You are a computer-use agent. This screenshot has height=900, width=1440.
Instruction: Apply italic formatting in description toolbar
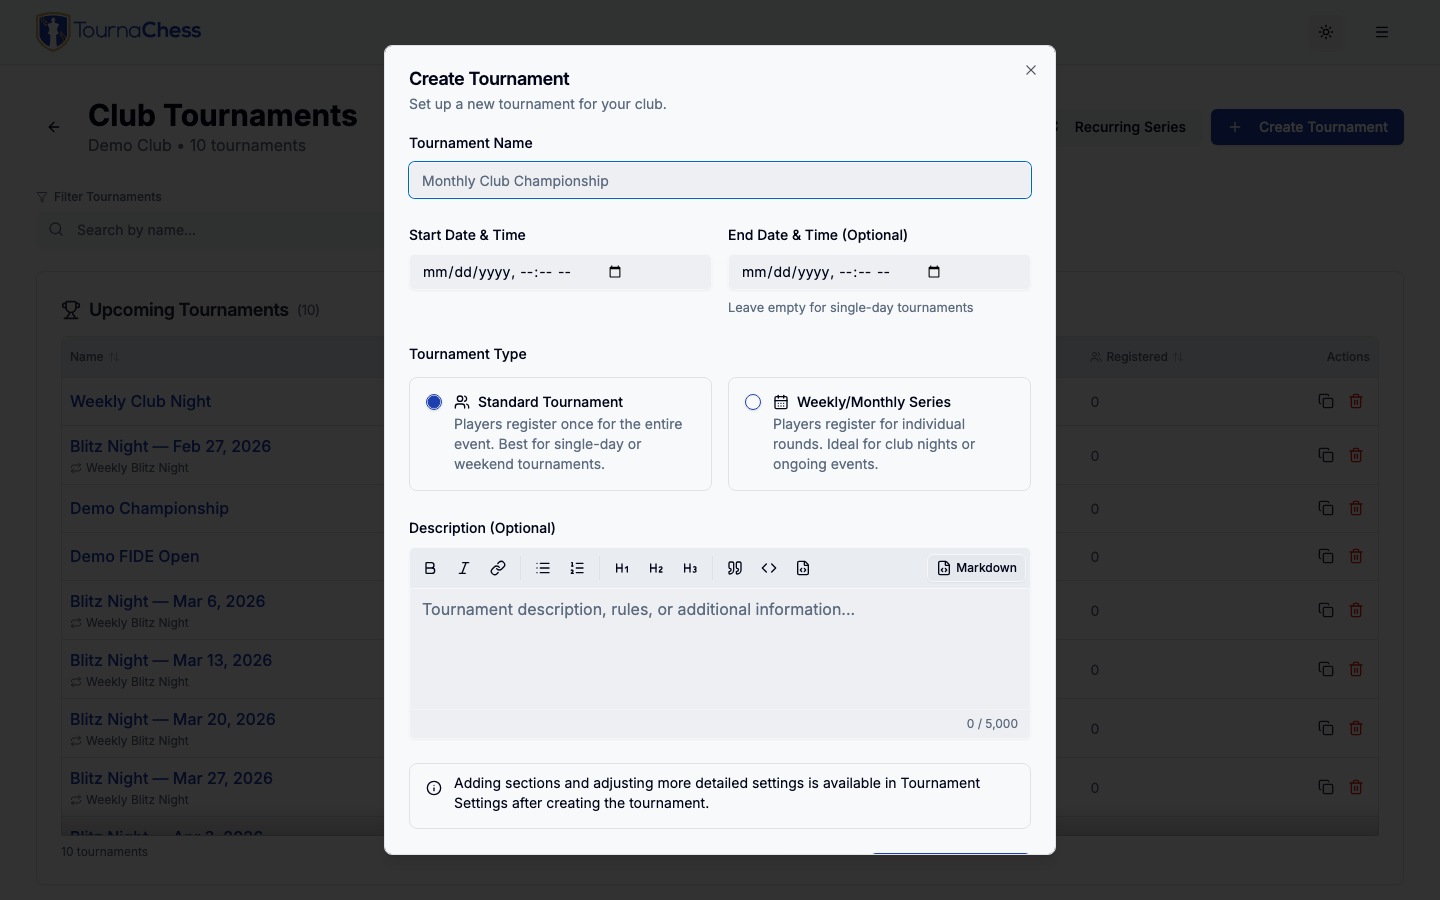(464, 568)
